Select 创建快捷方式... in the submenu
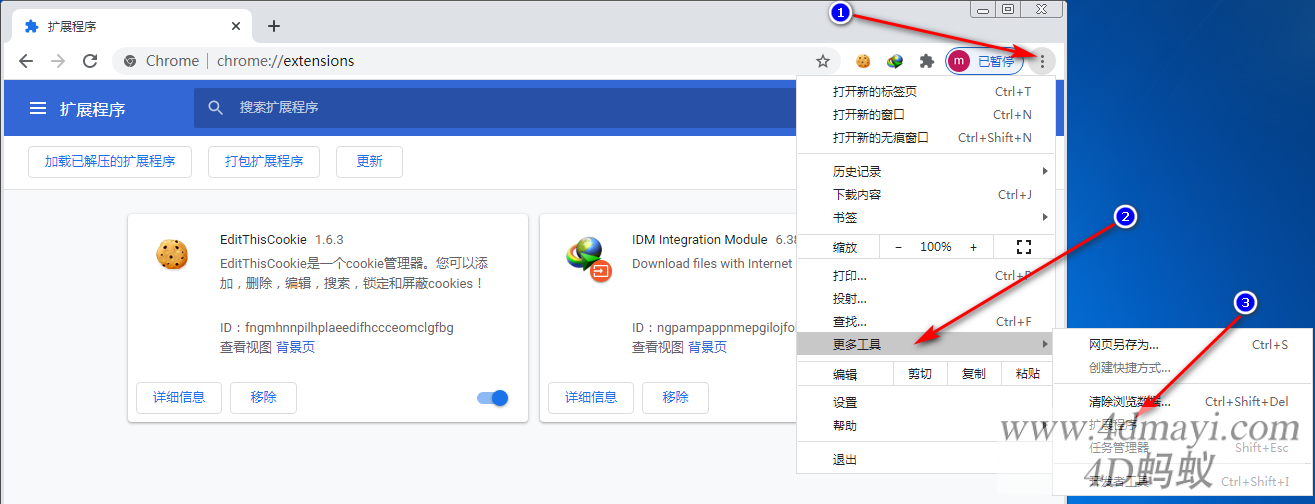 [1183, 367]
